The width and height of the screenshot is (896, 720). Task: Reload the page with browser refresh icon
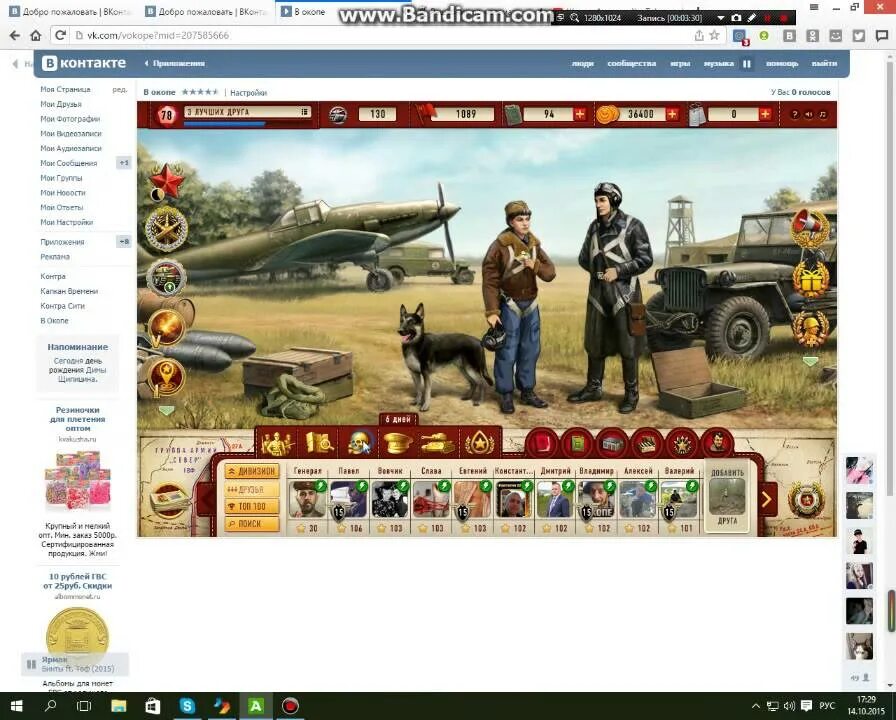tap(60, 35)
